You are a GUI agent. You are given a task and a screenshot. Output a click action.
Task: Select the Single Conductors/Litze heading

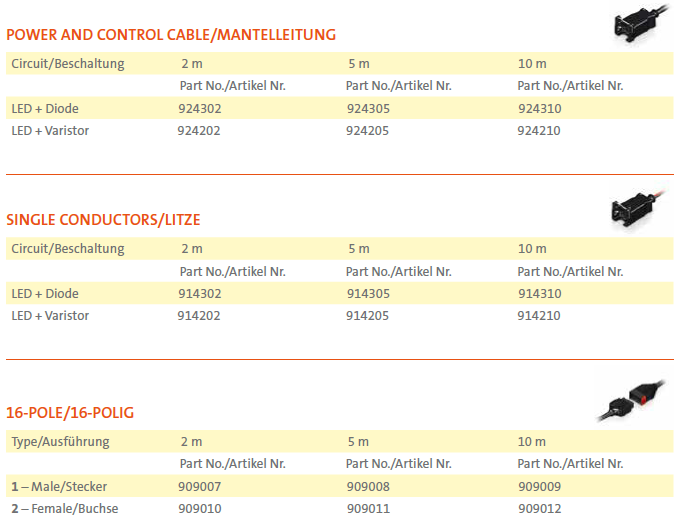(110, 219)
